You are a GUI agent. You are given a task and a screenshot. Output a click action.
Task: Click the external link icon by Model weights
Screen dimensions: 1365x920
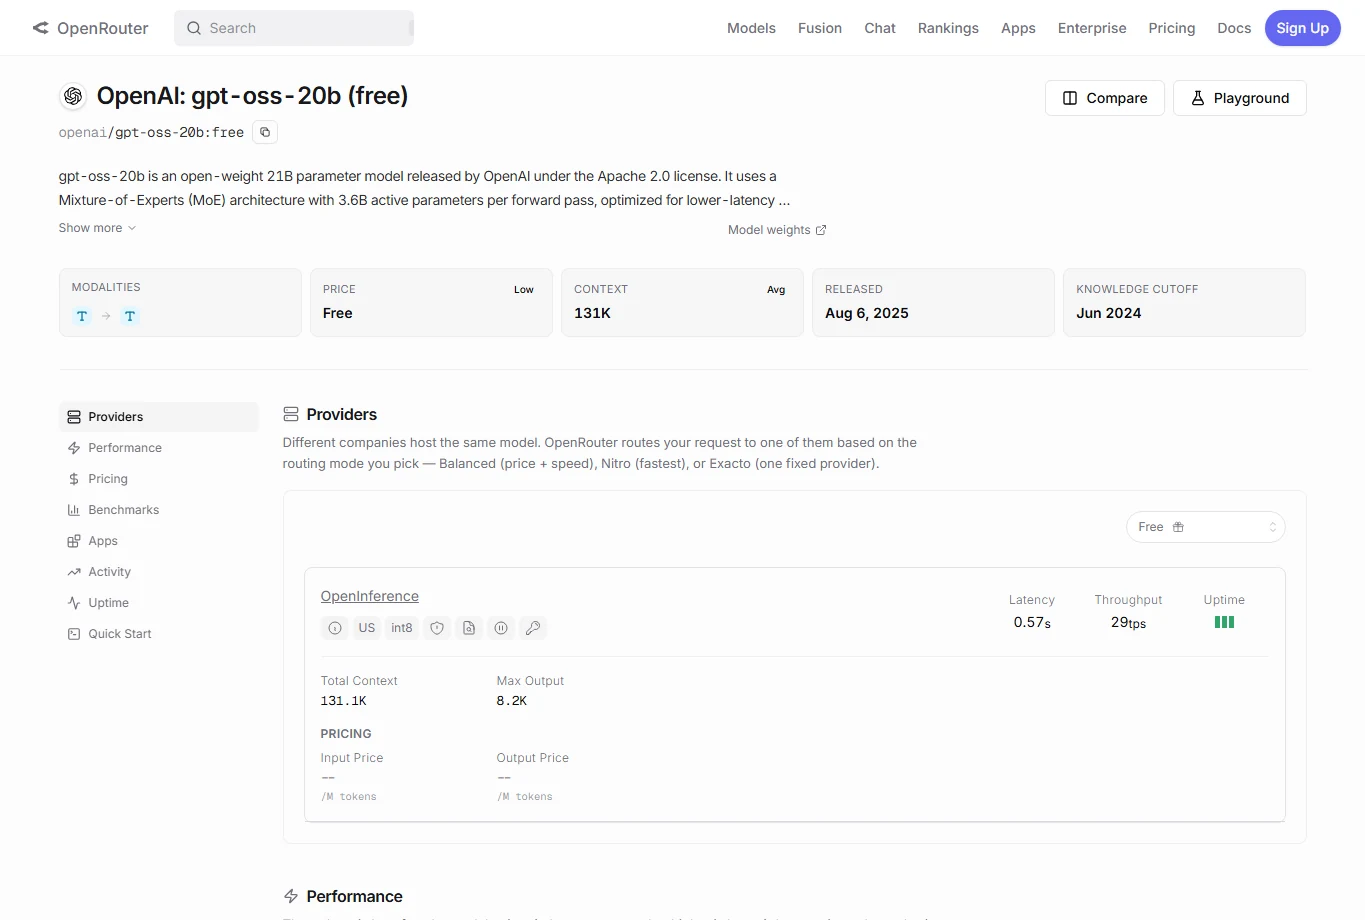(821, 230)
